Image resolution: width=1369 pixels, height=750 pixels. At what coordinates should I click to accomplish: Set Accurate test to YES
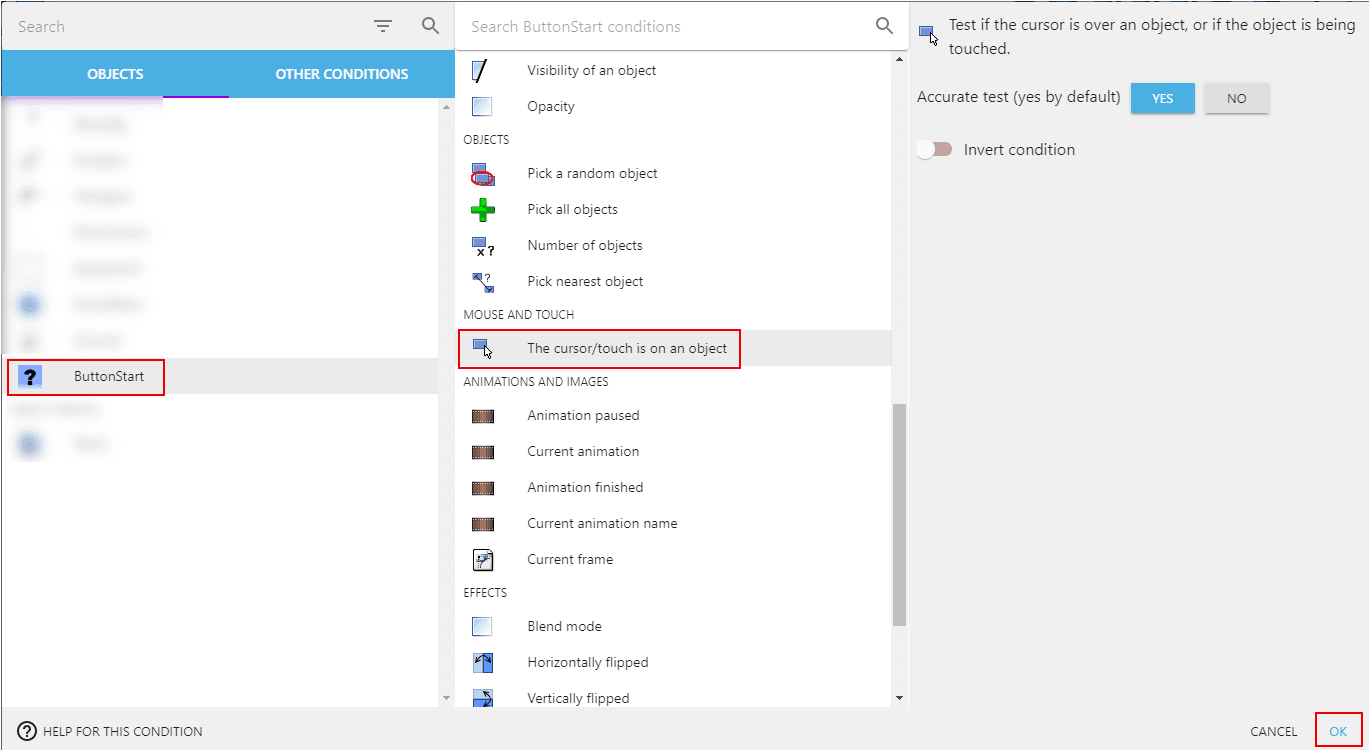pos(1162,99)
